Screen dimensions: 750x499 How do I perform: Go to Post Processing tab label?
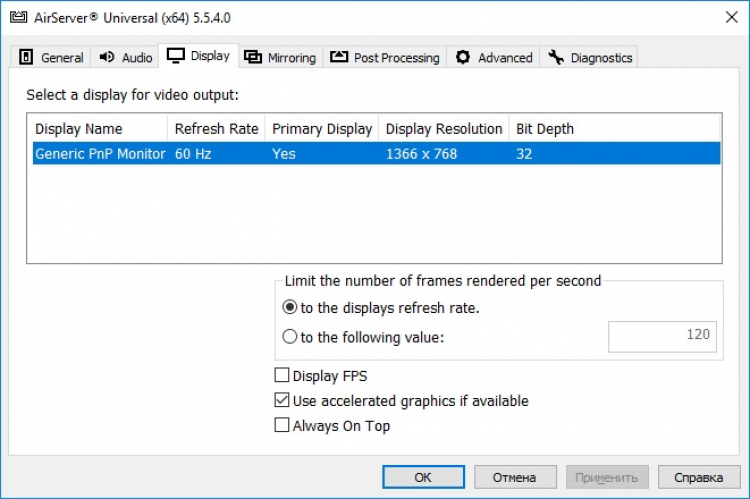coord(397,58)
